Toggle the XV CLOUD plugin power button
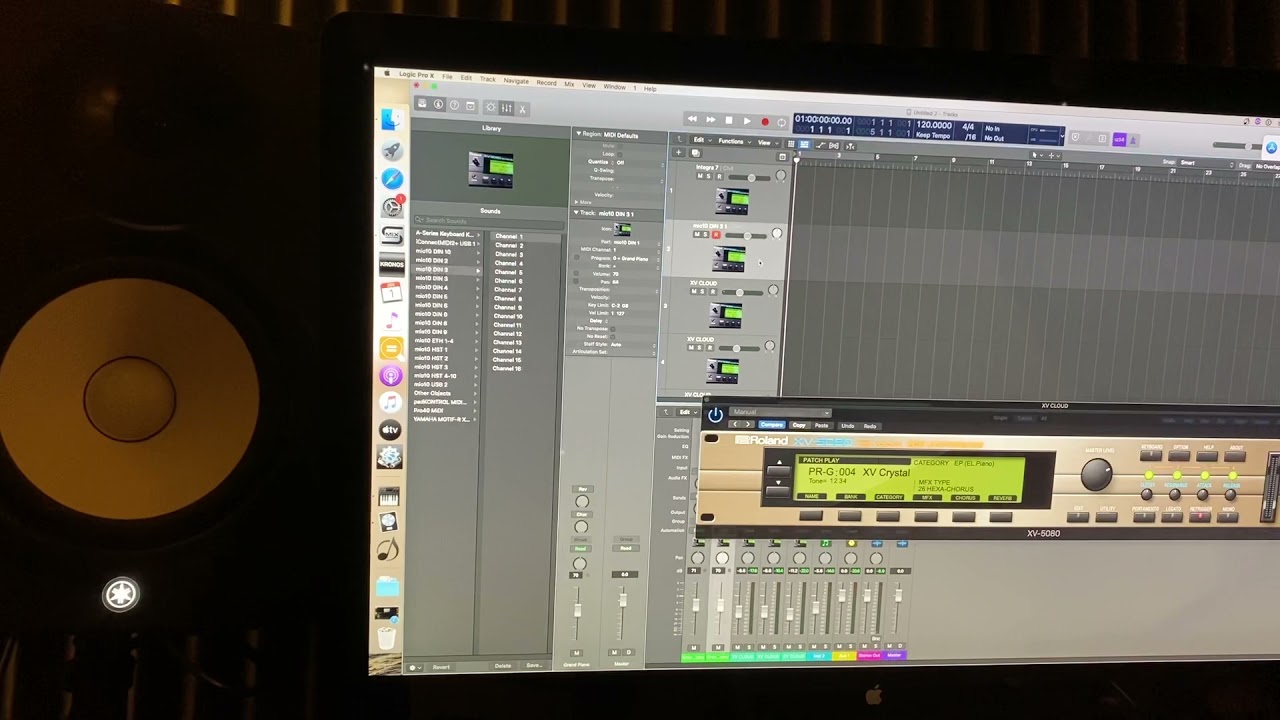The width and height of the screenshot is (1280, 720). coord(715,415)
